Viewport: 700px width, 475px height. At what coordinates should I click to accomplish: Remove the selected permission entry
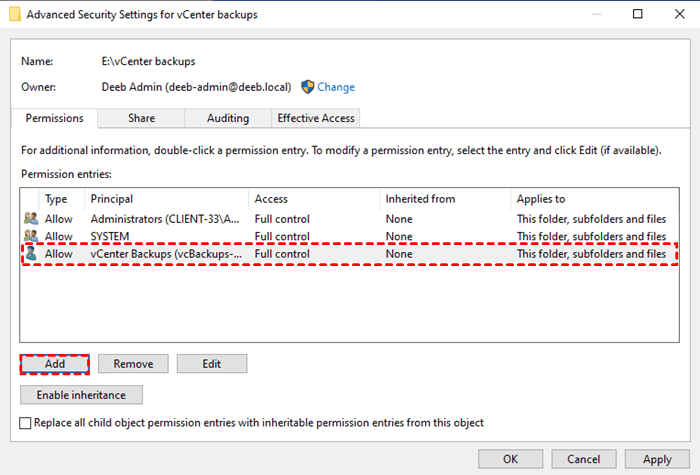(x=133, y=364)
